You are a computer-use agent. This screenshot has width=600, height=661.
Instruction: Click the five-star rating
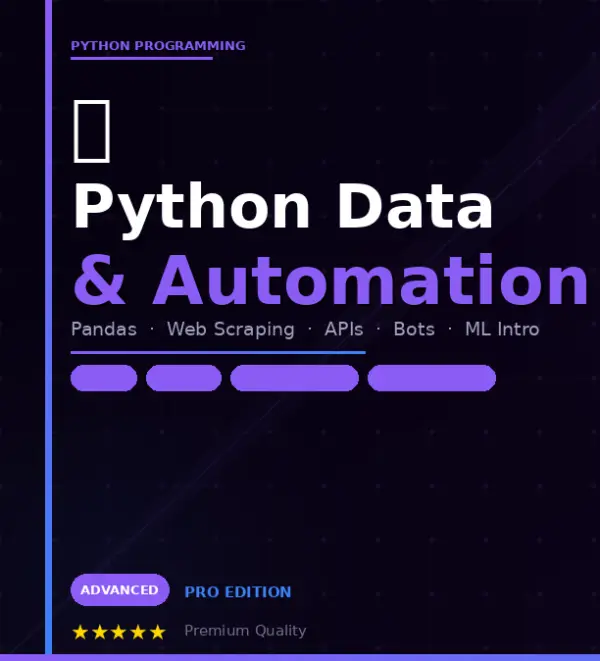click(x=119, y=632)
